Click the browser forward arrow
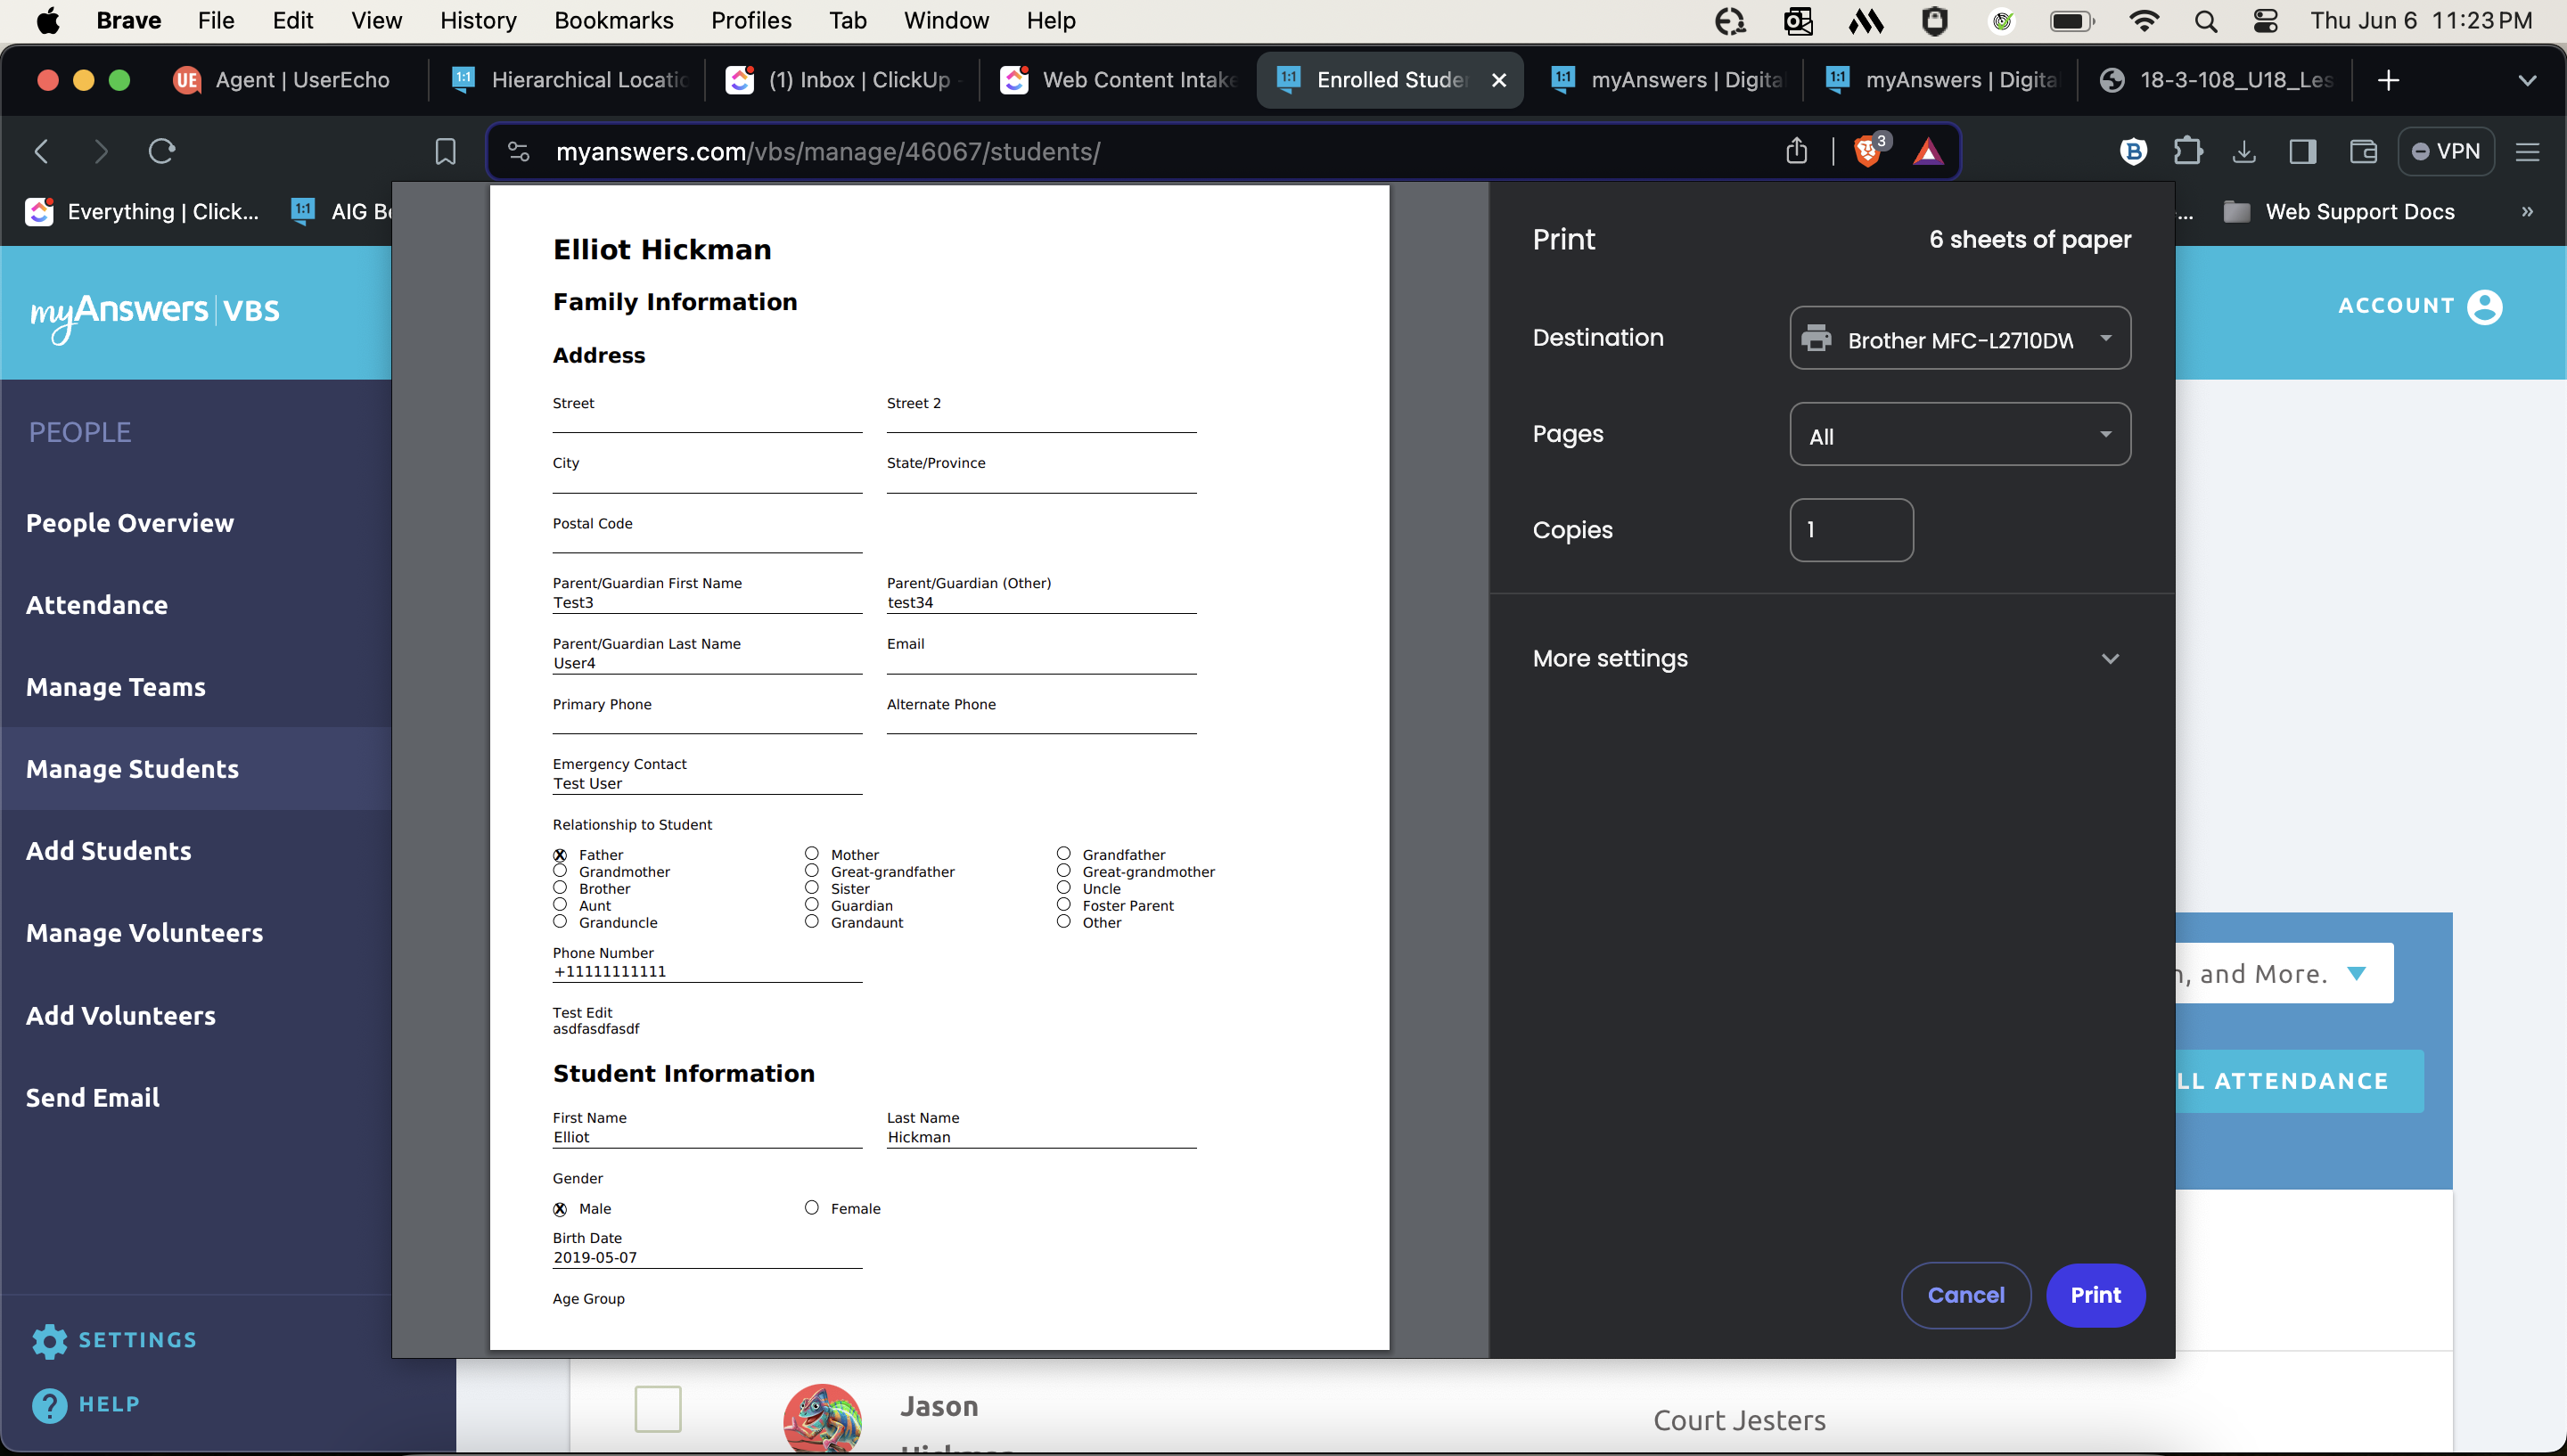The image size is (2567, 1456). coord(100,151)
